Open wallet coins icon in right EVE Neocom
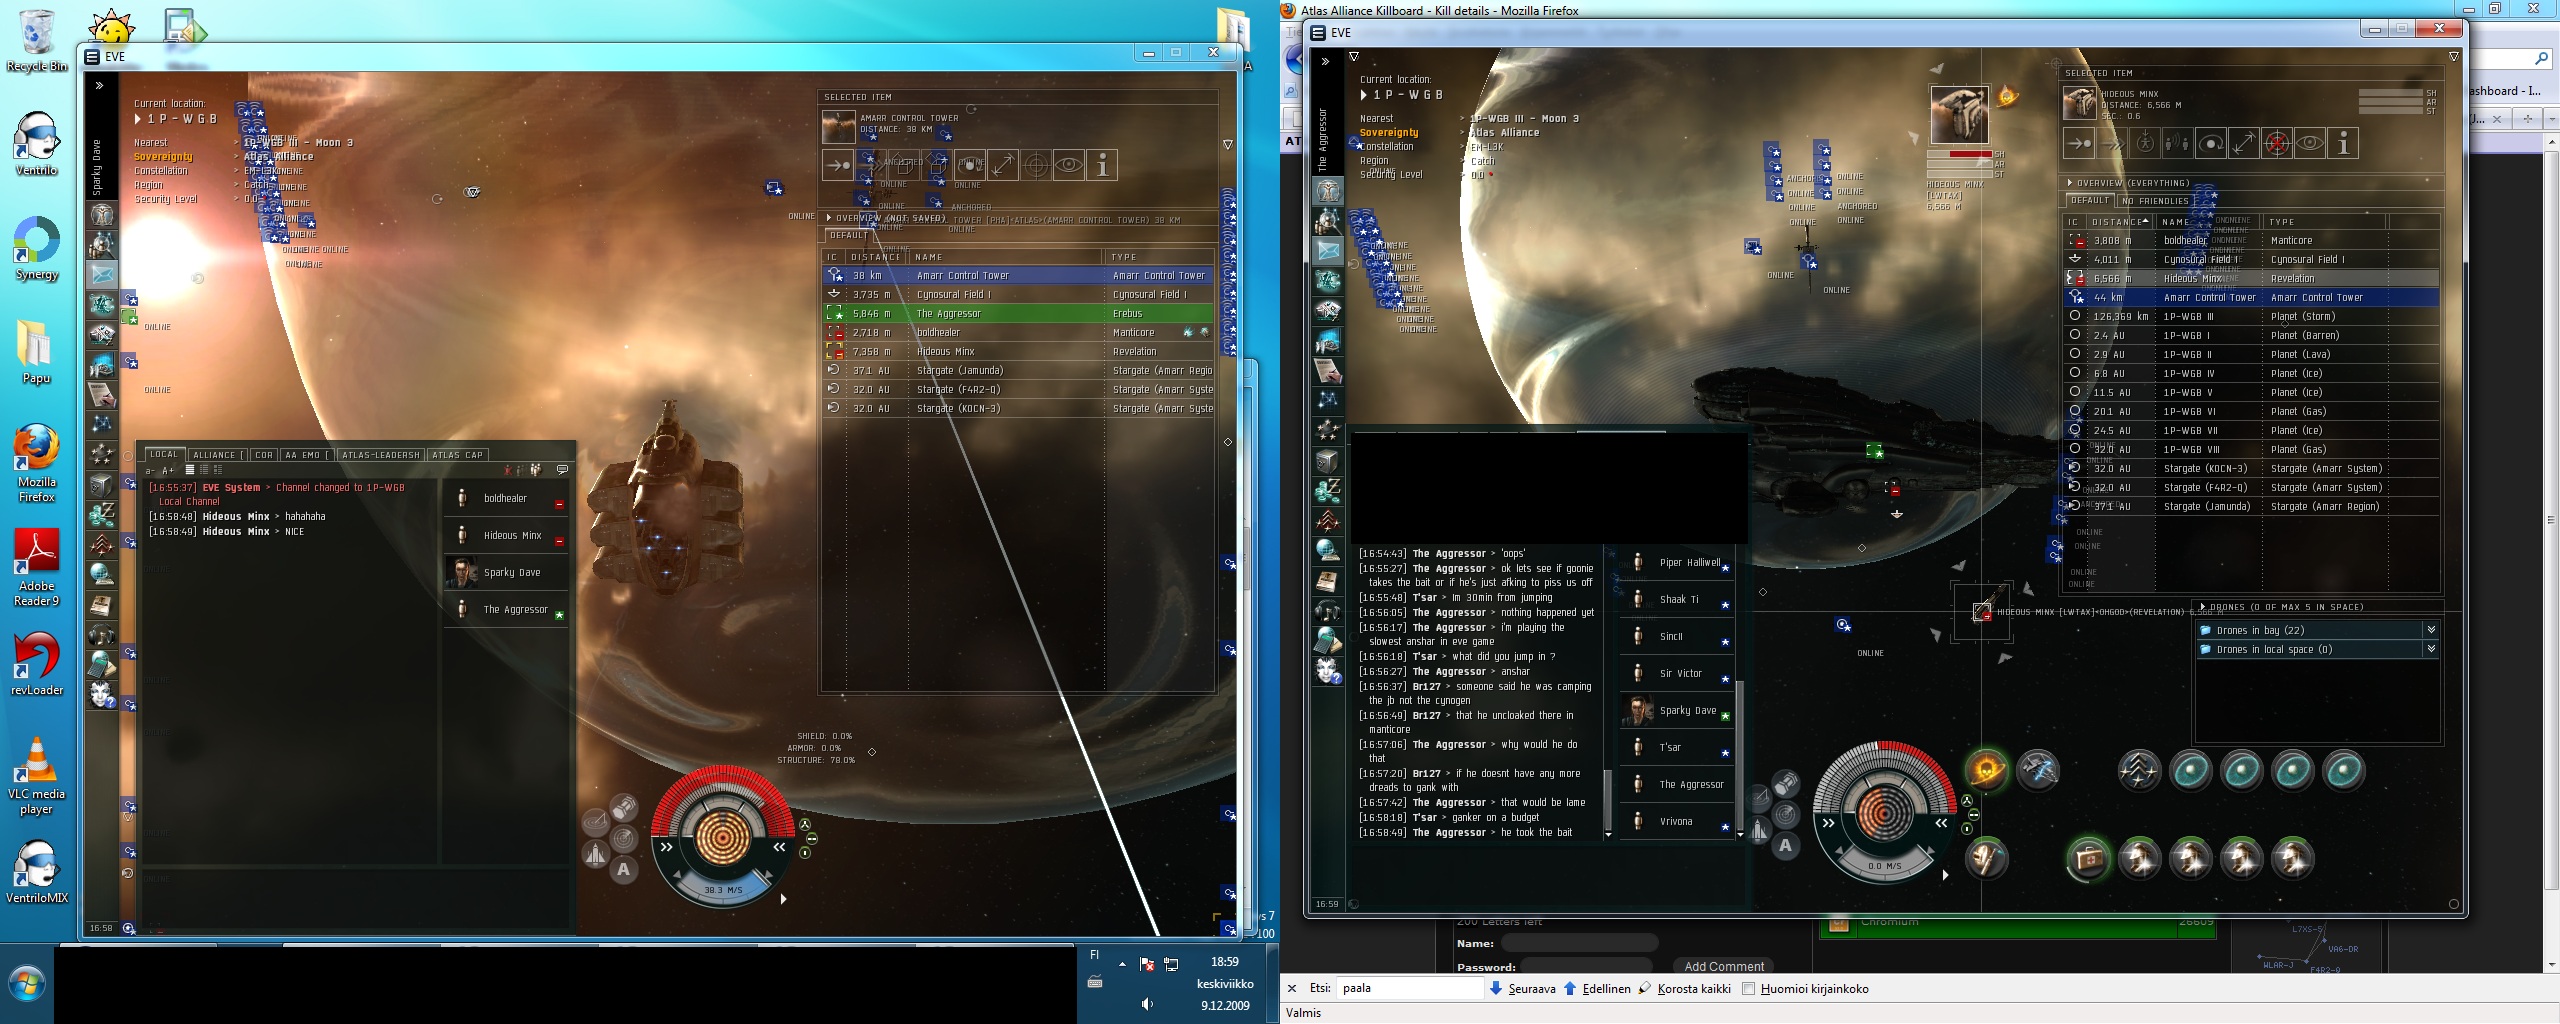The image size is (2560, 1024). pyautogui.click(x=1328, y=491)
